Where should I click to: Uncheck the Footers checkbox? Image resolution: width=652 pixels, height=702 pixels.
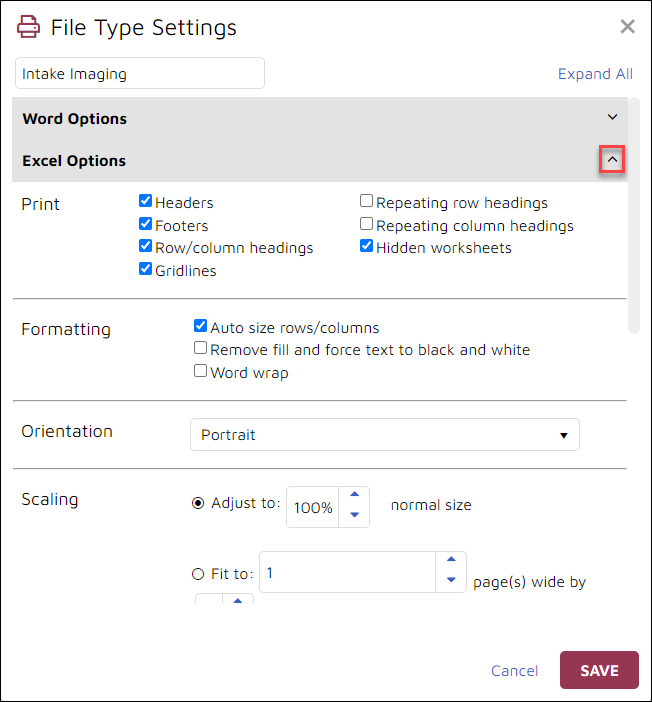pos(146,223)
